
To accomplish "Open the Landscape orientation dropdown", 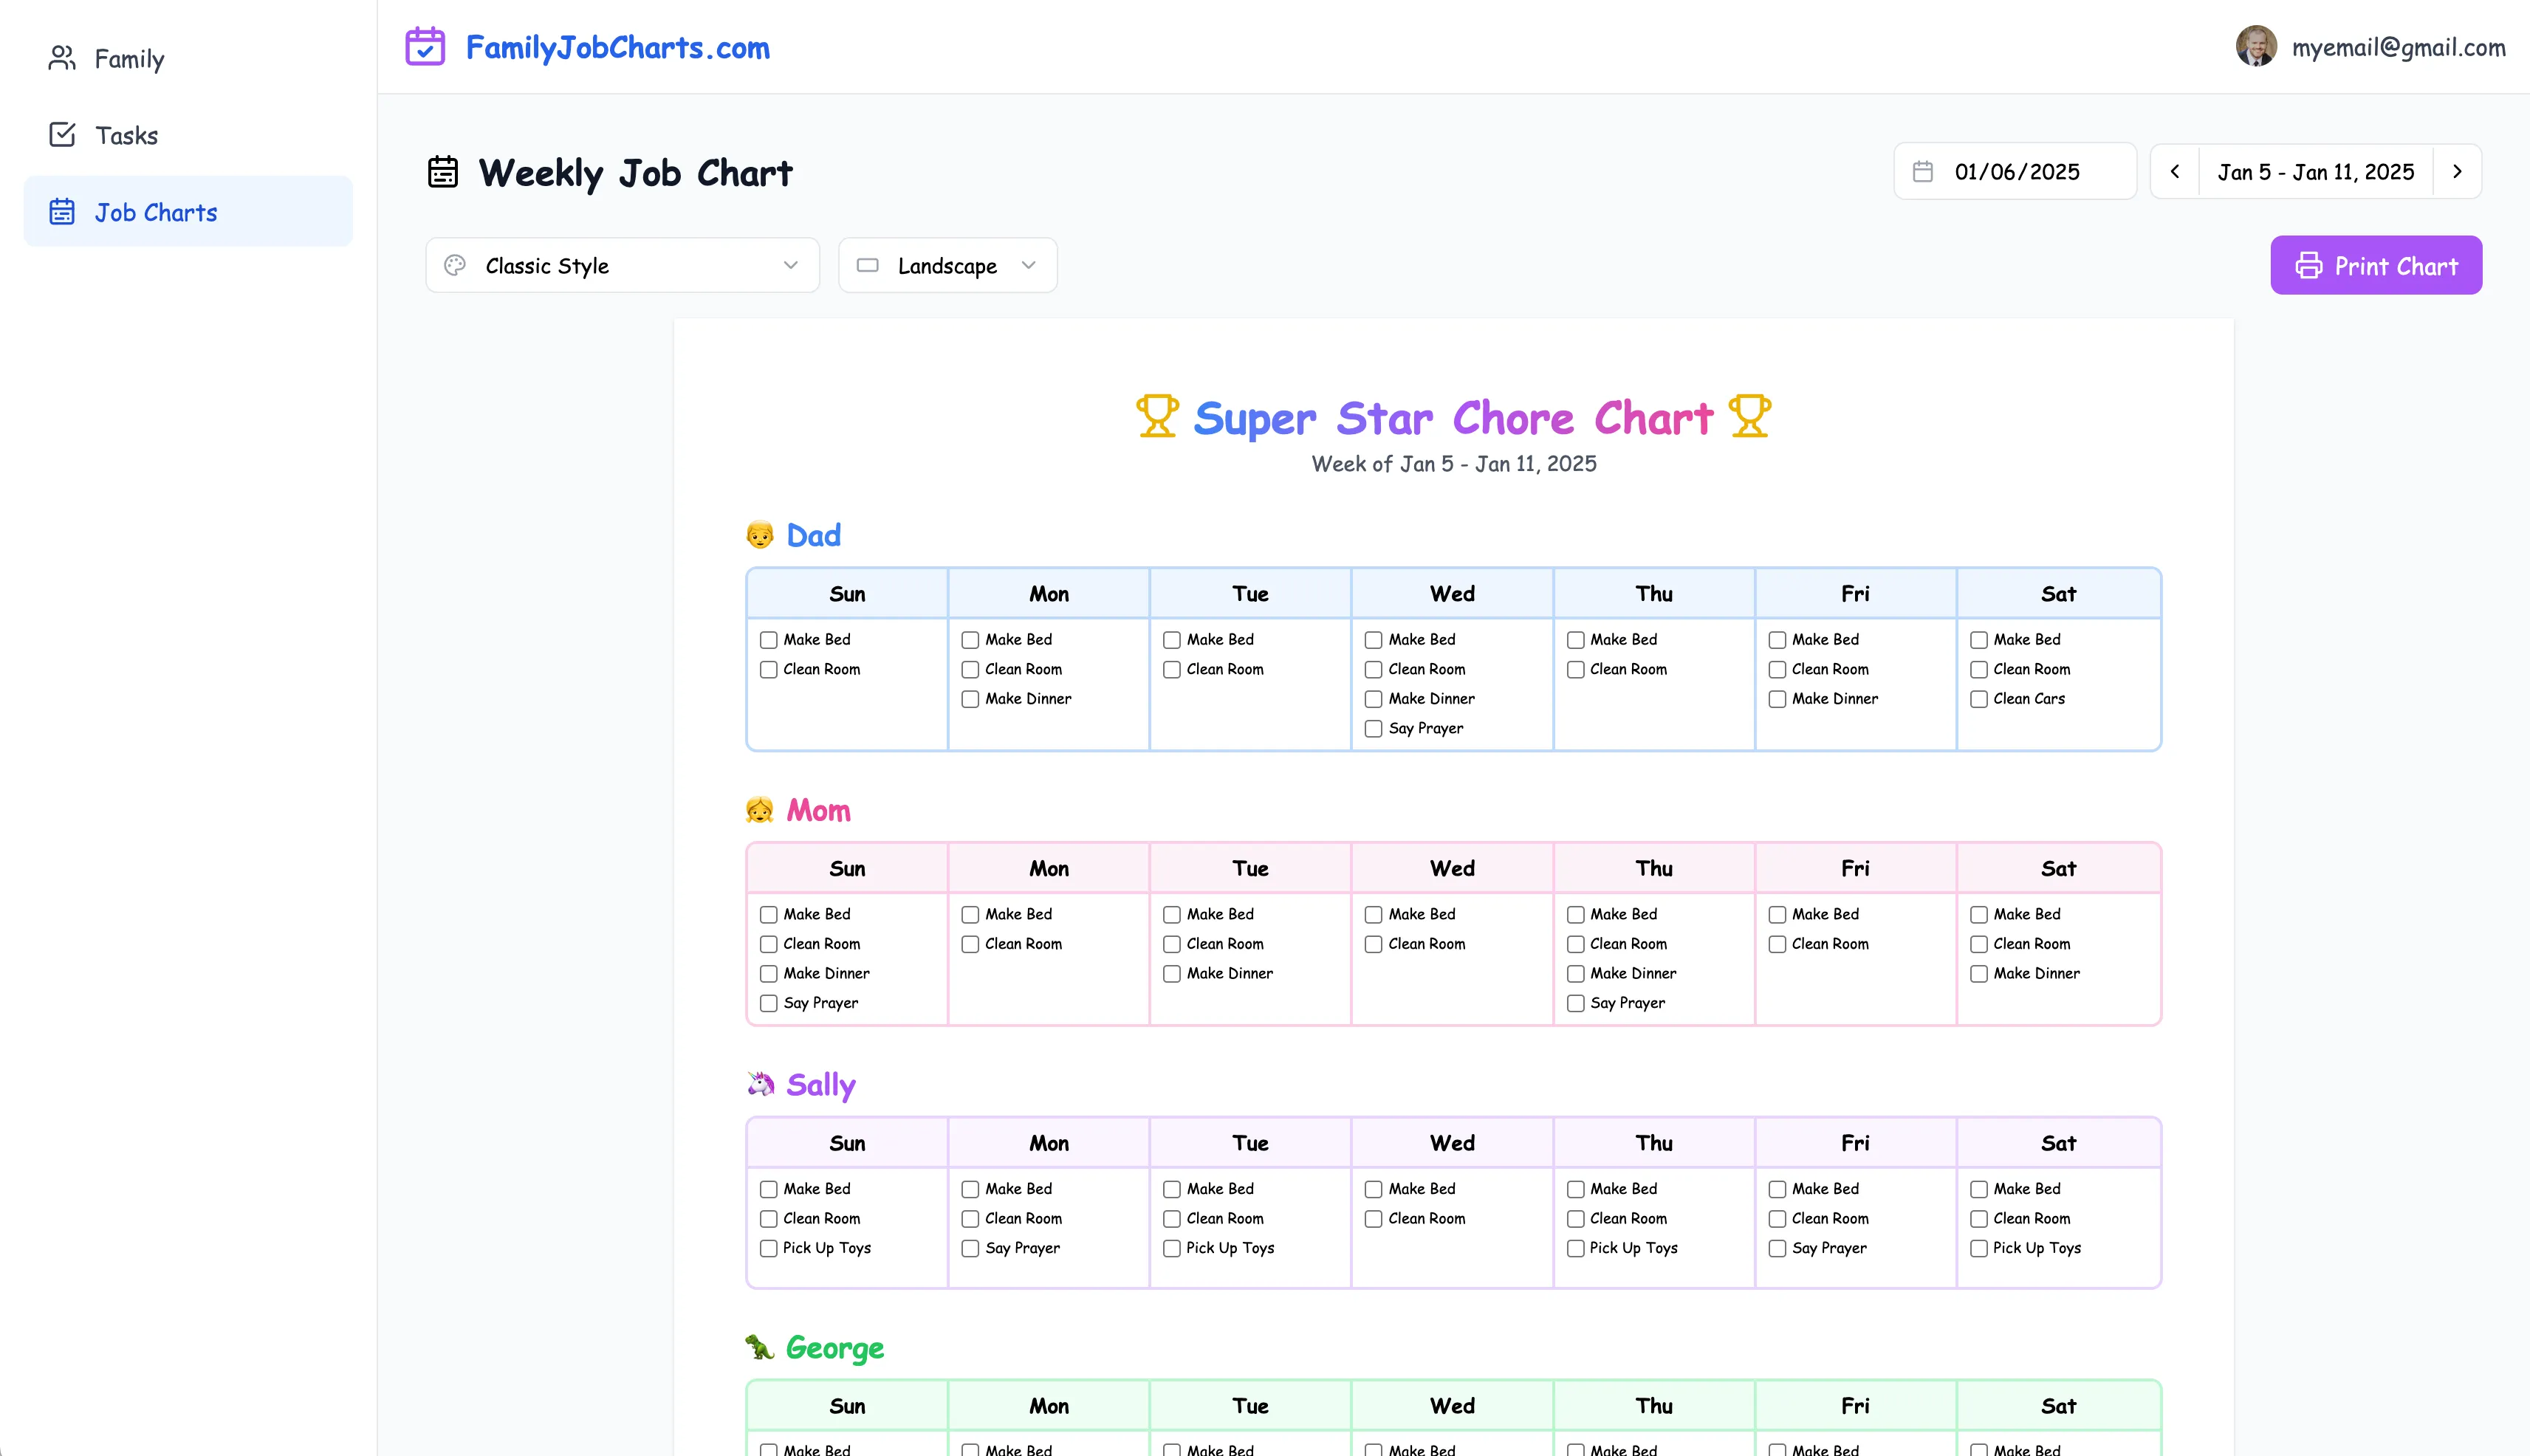I will click(947, 265).
